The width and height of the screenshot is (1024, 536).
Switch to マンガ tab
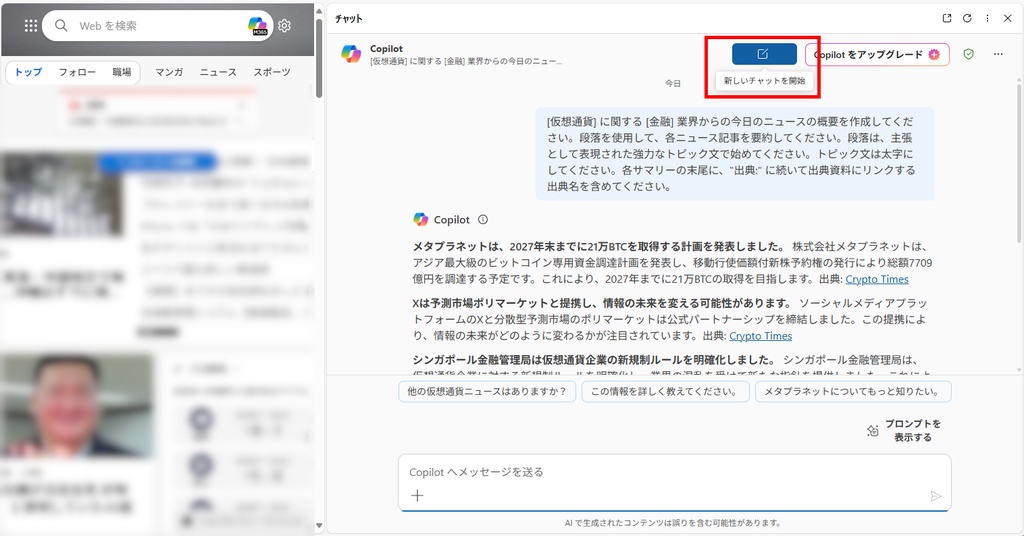click(169, 72)
